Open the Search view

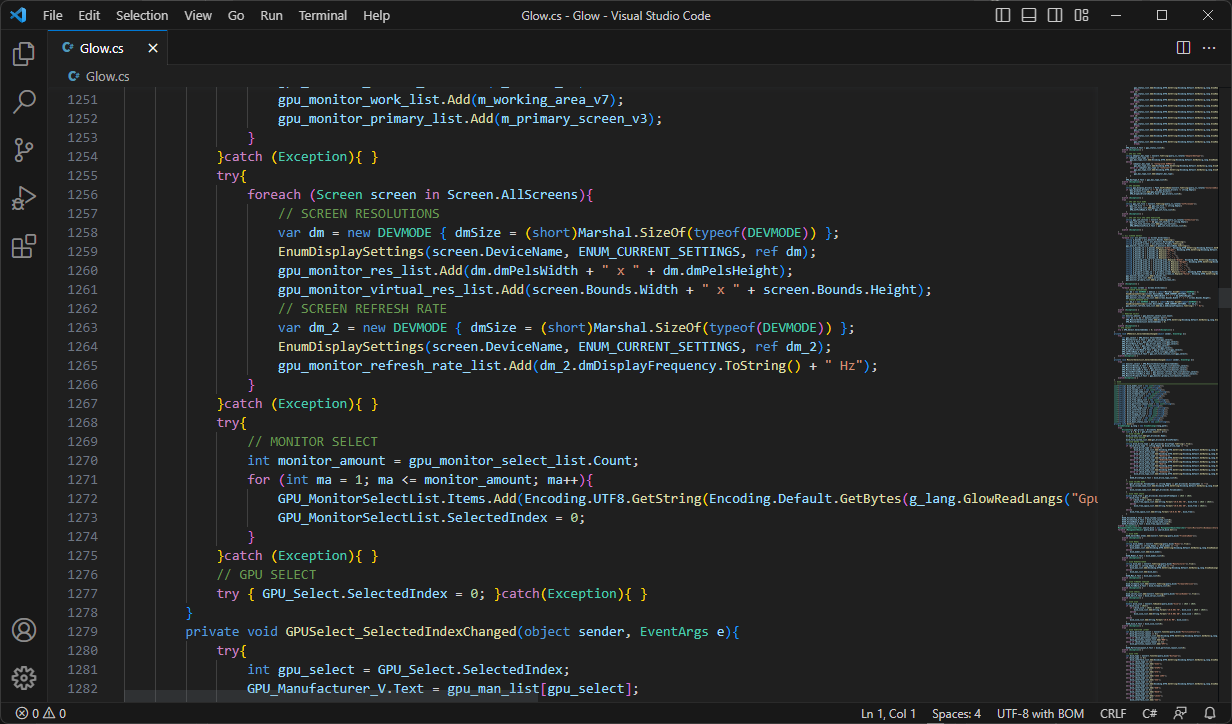(x=24, y=102)
